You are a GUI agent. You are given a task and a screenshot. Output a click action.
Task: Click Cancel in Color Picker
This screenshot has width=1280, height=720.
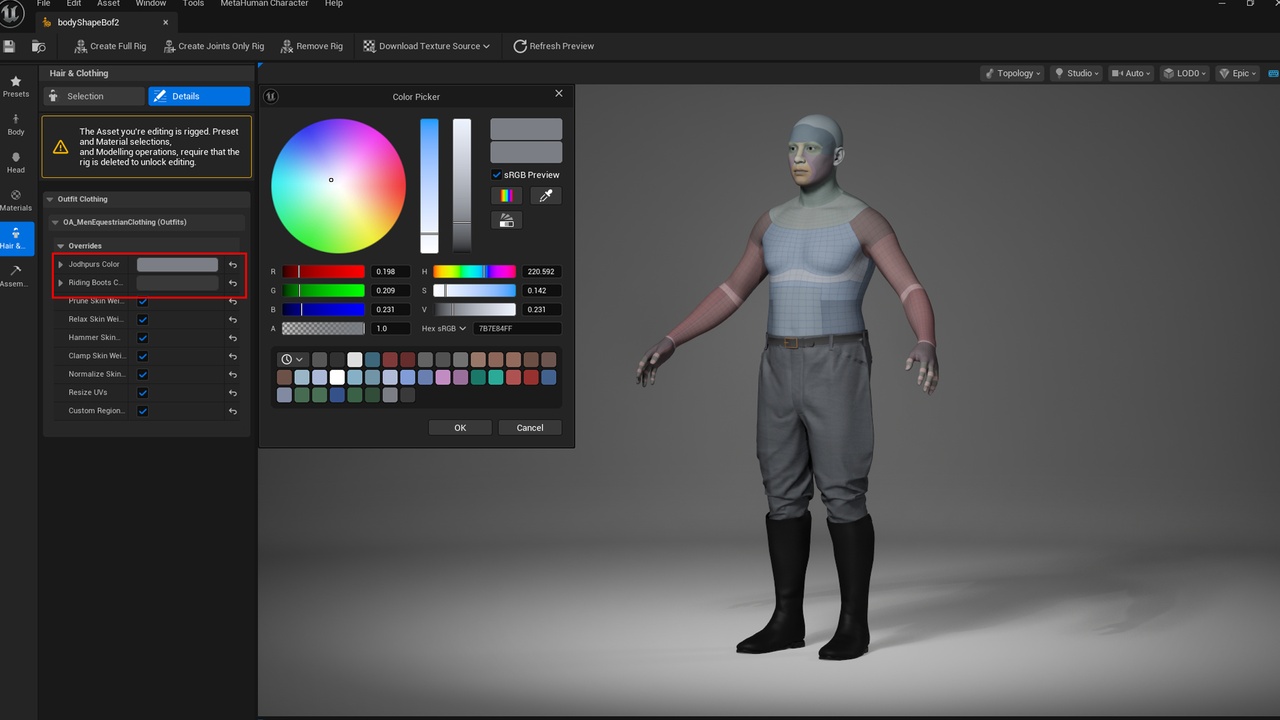530,427
